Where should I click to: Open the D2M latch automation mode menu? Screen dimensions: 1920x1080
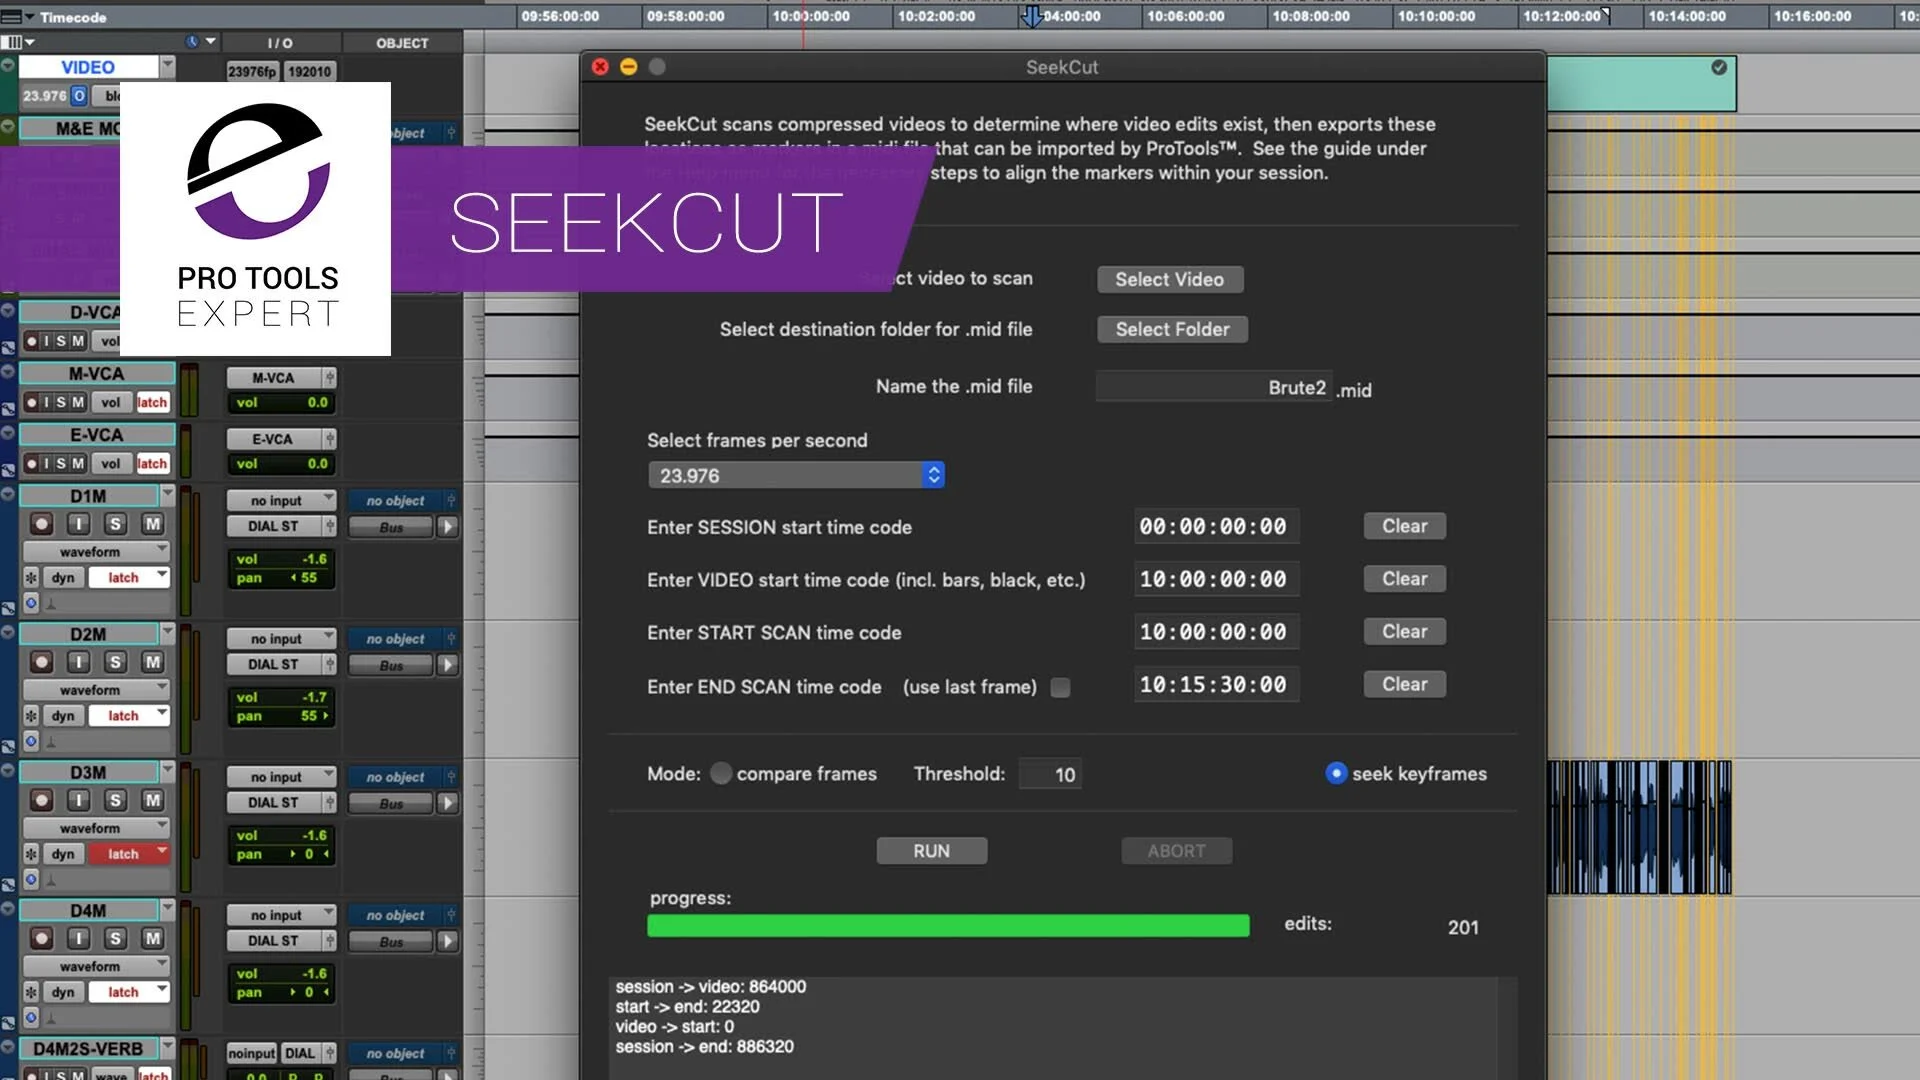(129, 716)
